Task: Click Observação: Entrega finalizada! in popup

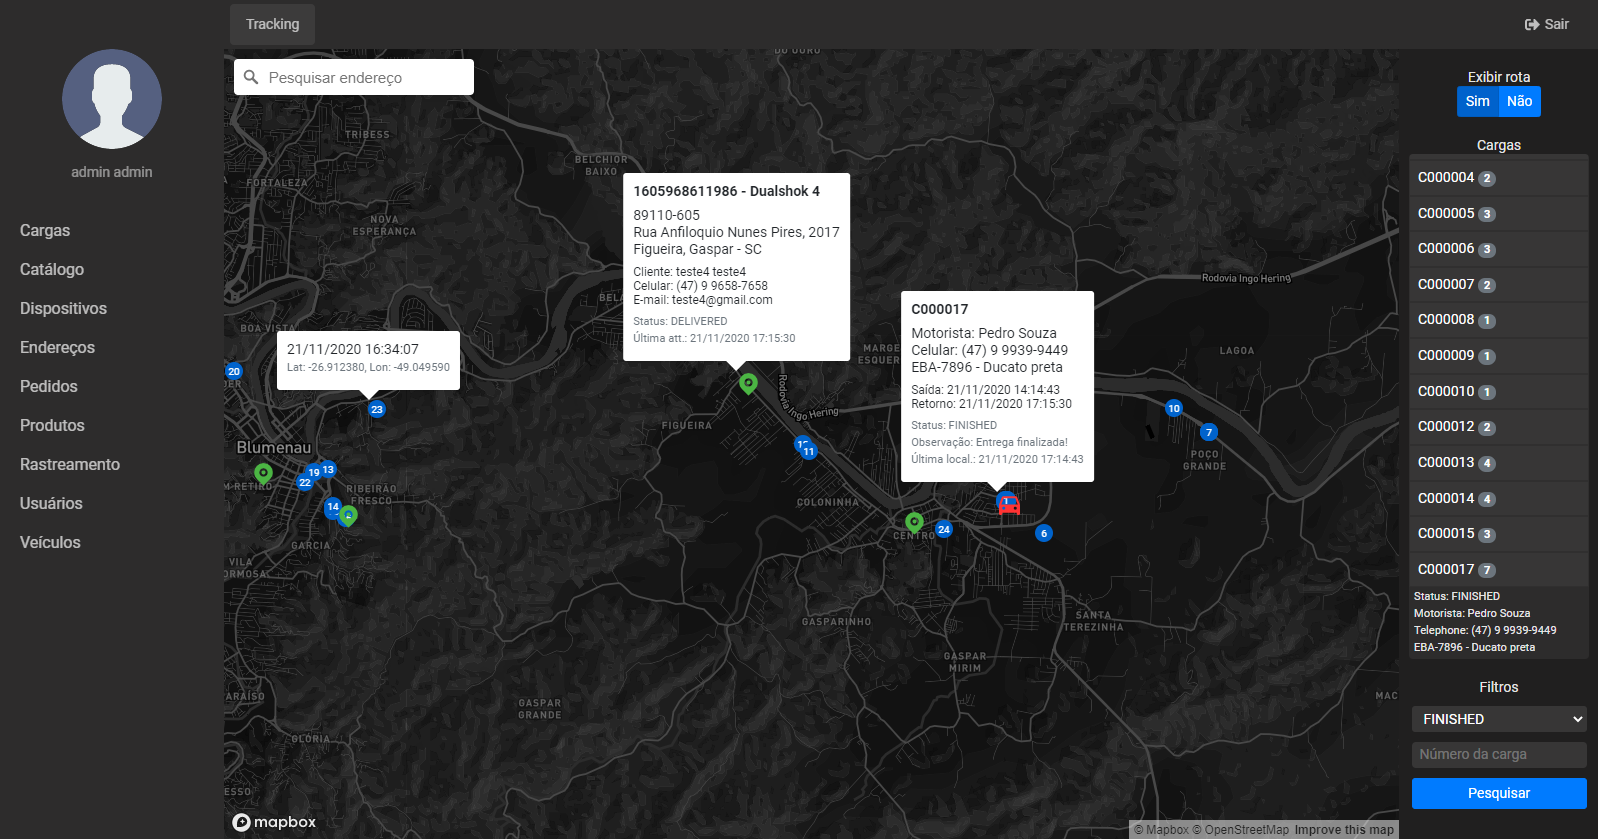Action: tap(989, 442)
